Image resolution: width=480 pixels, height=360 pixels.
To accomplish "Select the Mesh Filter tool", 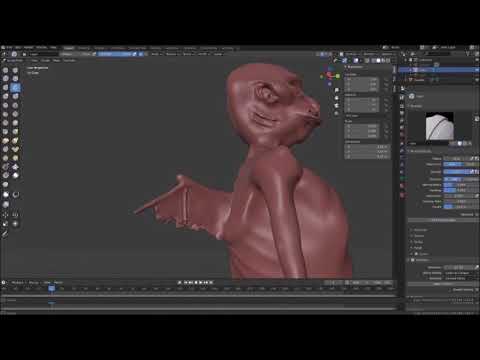I will click(6, 205).
